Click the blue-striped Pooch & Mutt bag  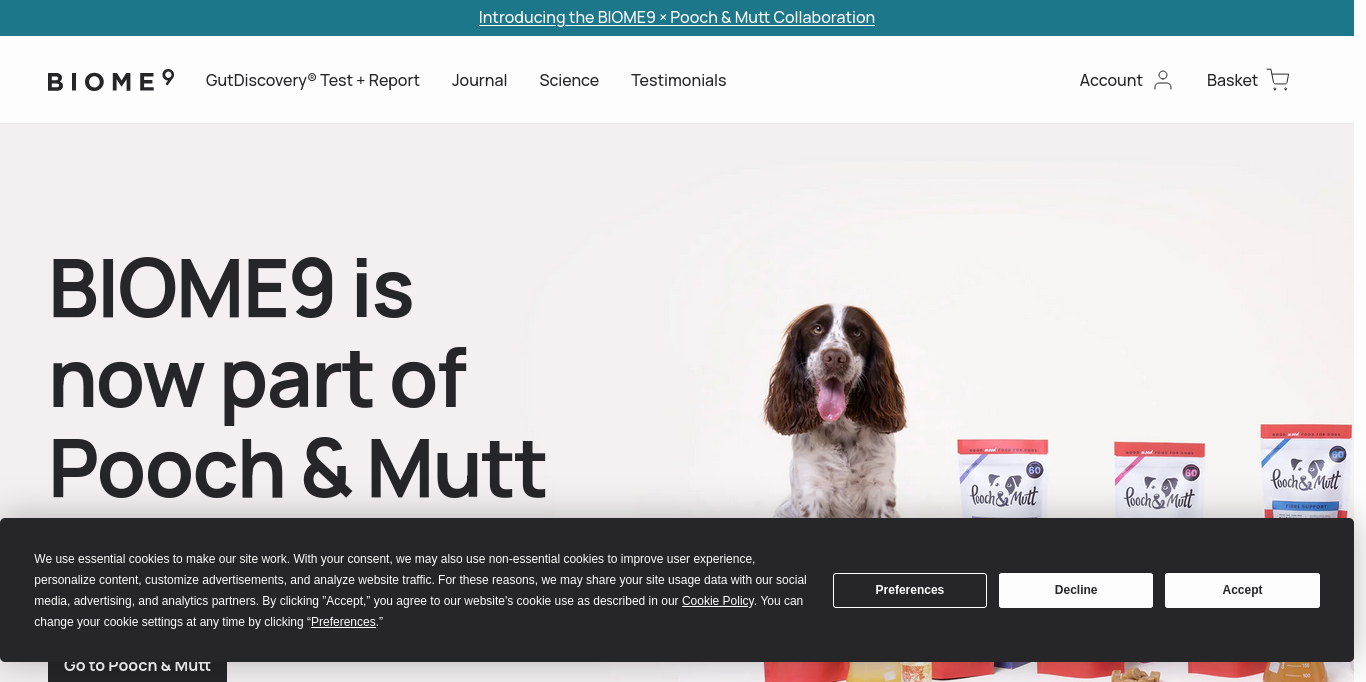click(1306, 470)
